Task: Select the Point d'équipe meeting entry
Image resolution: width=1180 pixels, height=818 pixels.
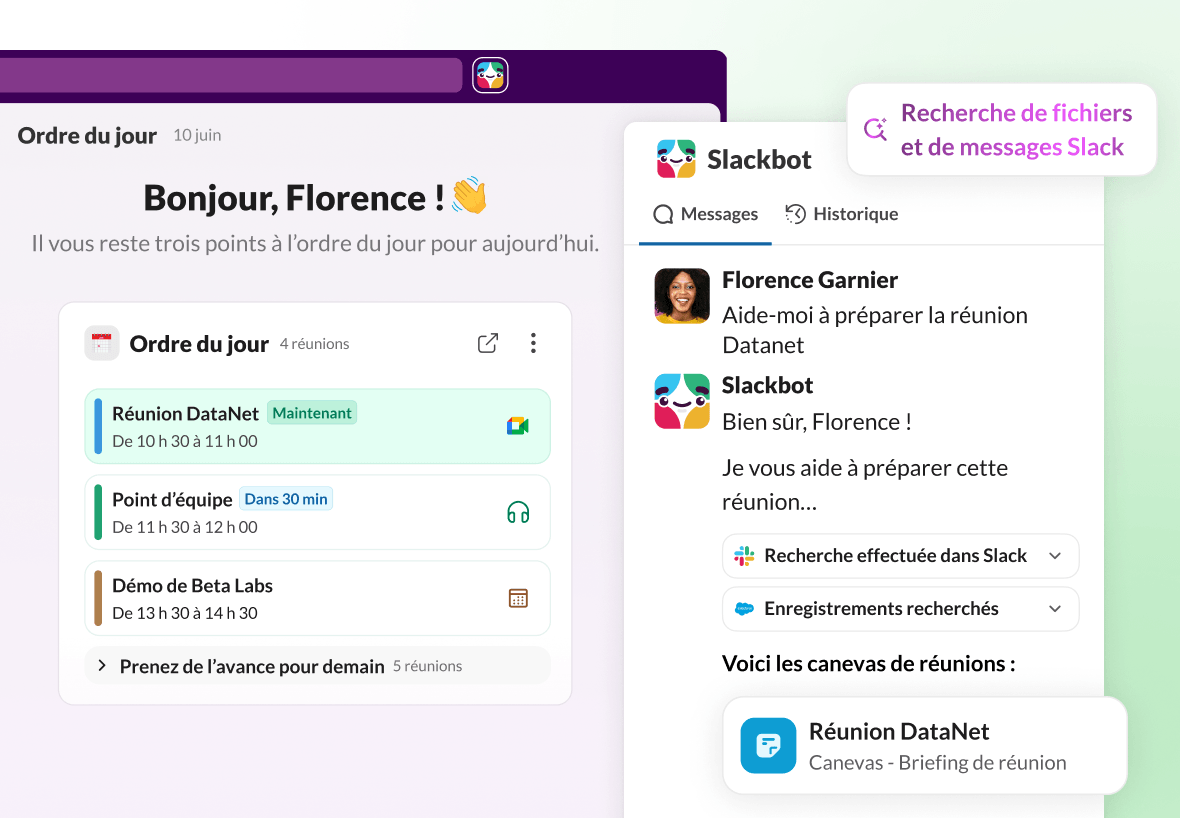Action: [300, 513]
